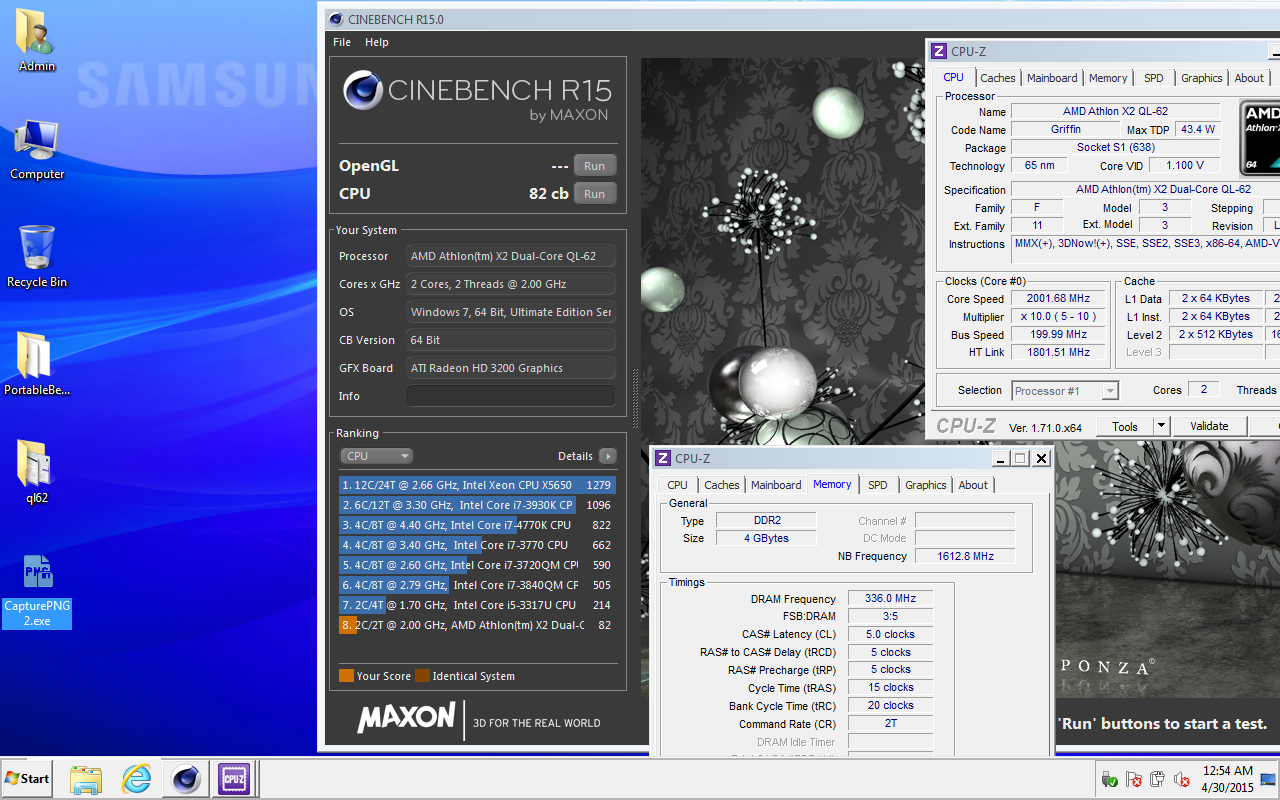The image size is (1280, 800).
Task: Open the File menu in Cinebench
Action: tap(342, 42)
